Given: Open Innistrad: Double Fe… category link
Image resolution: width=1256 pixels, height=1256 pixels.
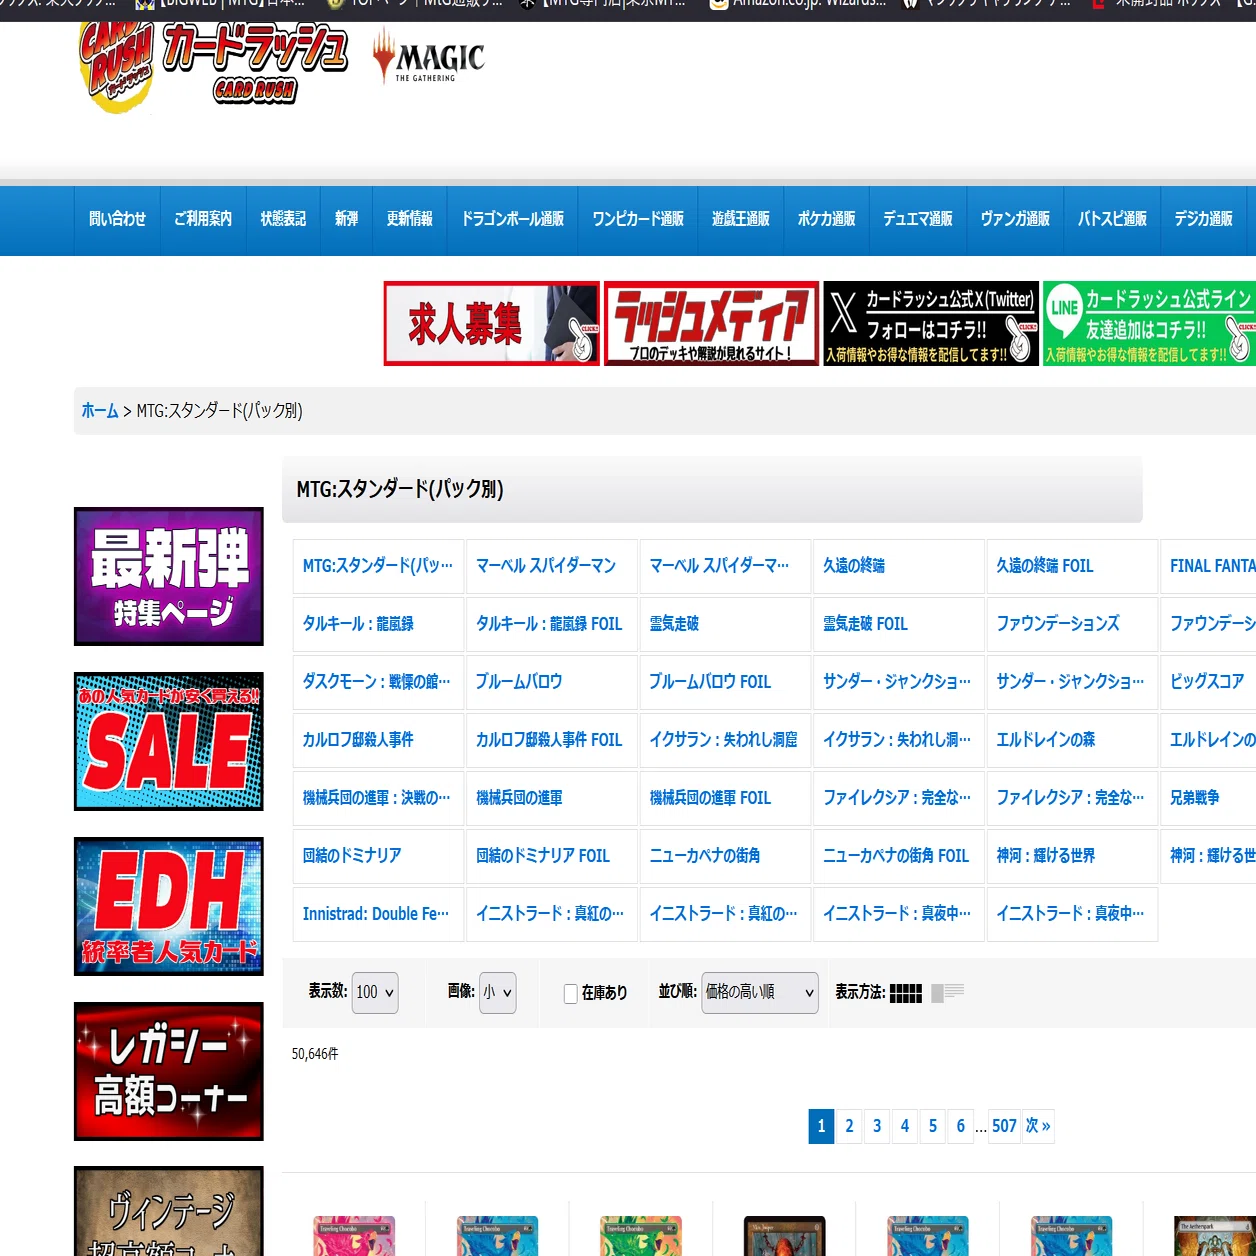Looking at the screenshot, I should [x=378, y=914].
